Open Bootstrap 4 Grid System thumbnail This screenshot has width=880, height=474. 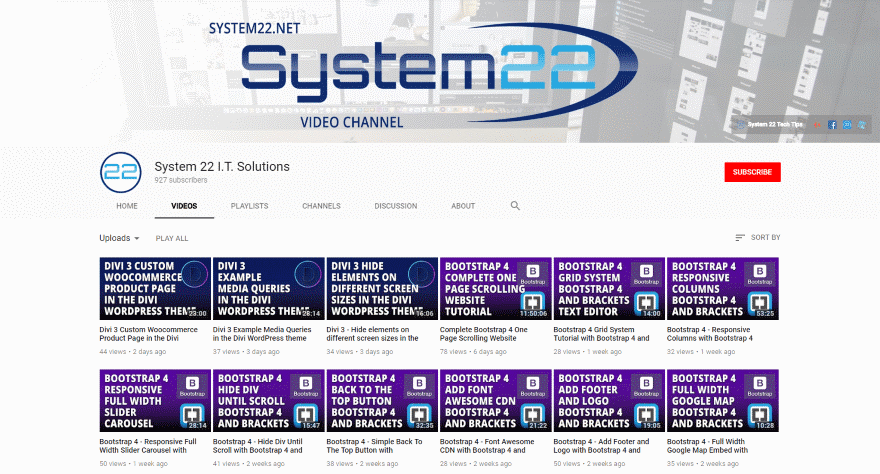[609, 288]
